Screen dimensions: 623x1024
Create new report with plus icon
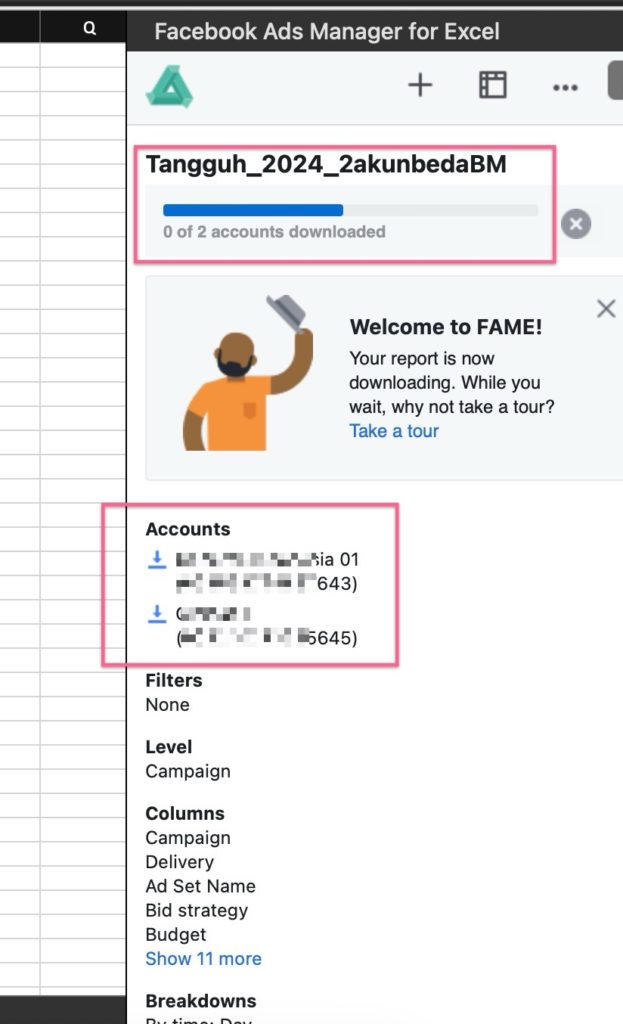420,85
